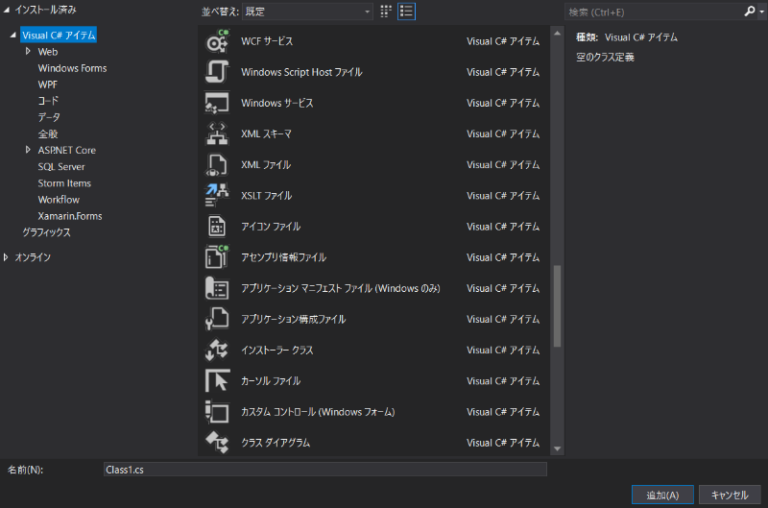Click the 'WCF サービス' item name
Viewport: 768px width, 508px height.
267,41
